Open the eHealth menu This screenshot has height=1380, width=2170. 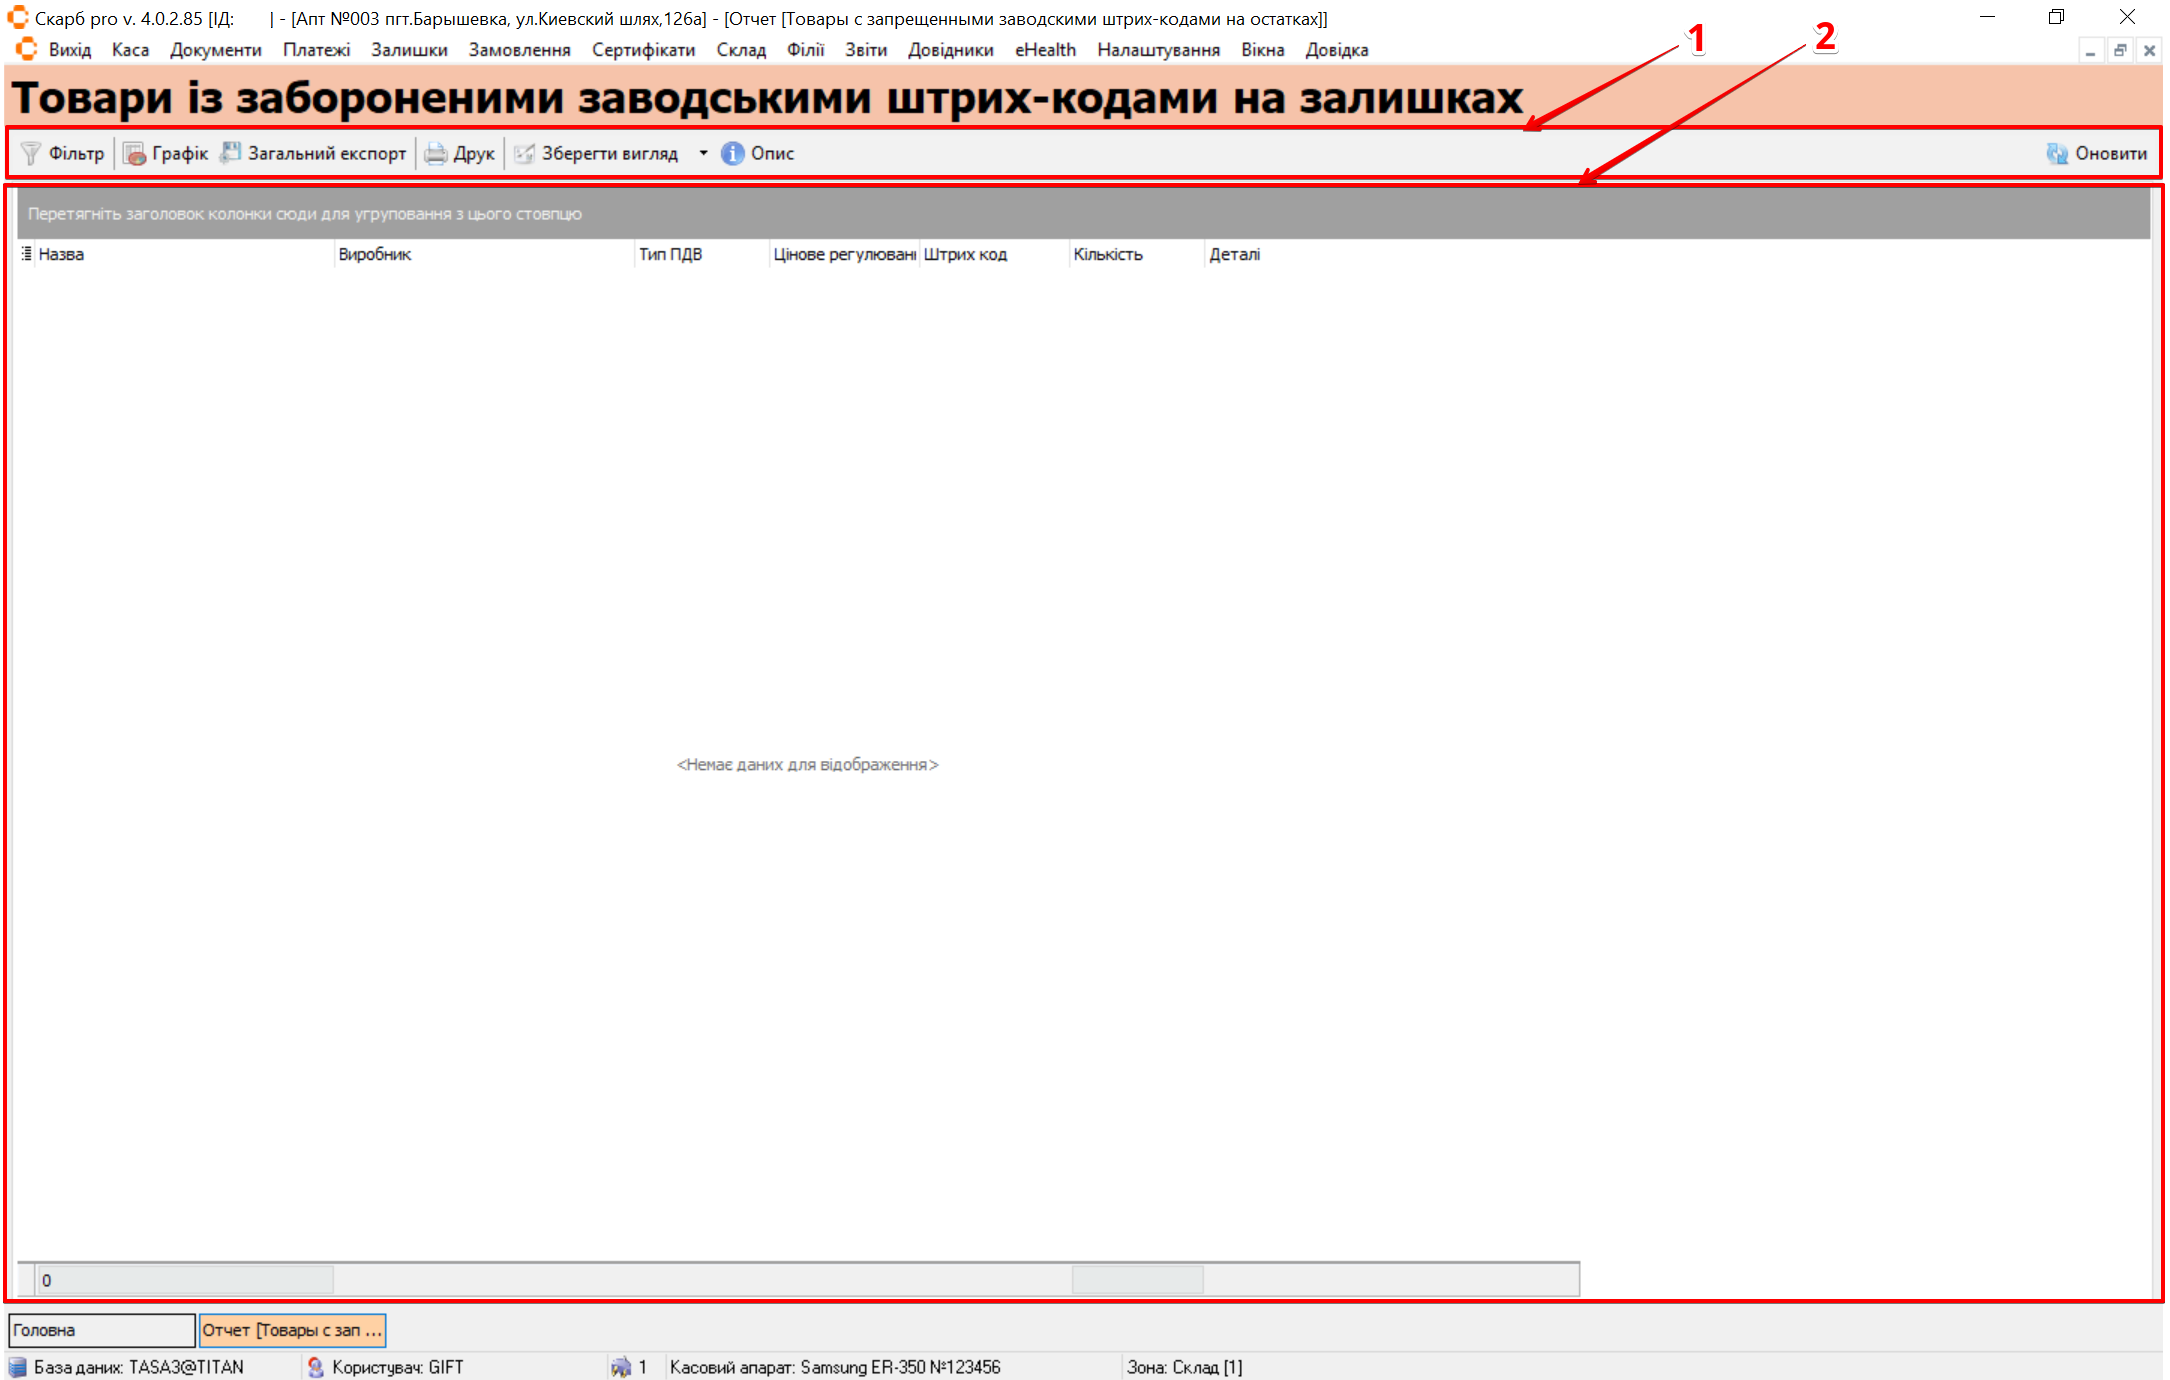pos(1045,50)
